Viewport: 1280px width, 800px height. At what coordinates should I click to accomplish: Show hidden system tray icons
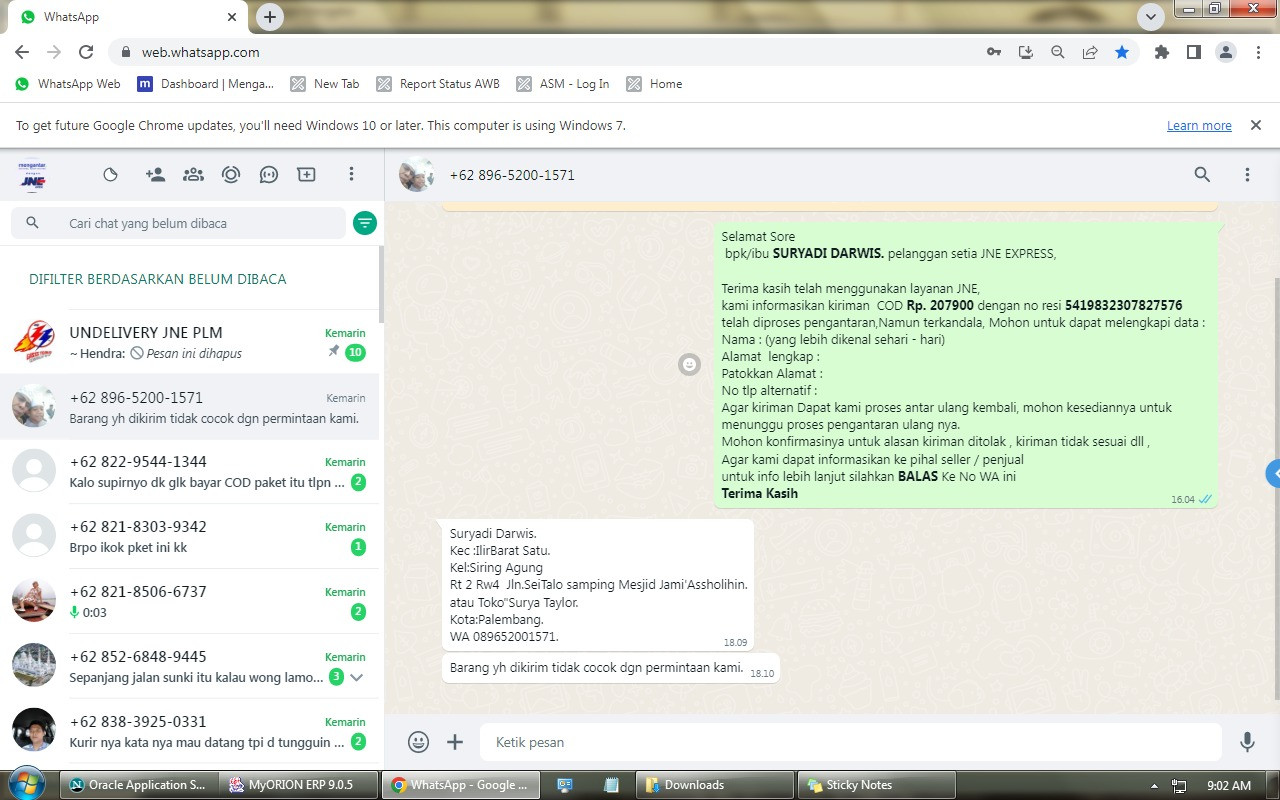tap(1154, 786)
